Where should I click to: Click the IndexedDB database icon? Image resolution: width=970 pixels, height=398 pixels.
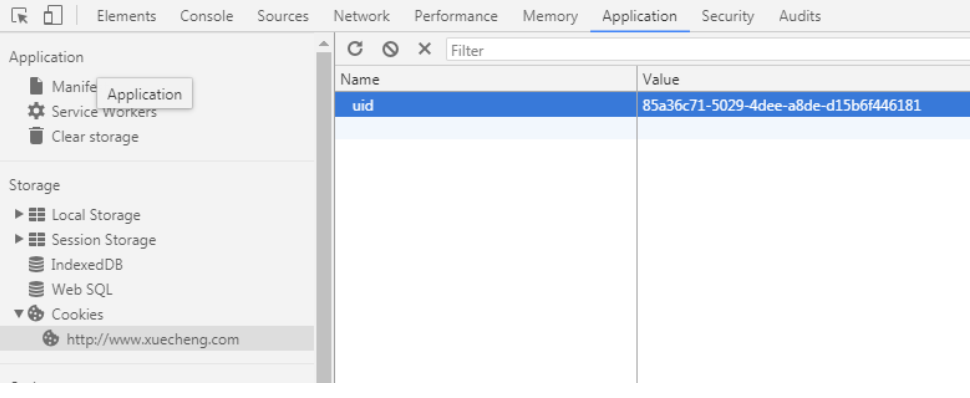pos(36,264)
